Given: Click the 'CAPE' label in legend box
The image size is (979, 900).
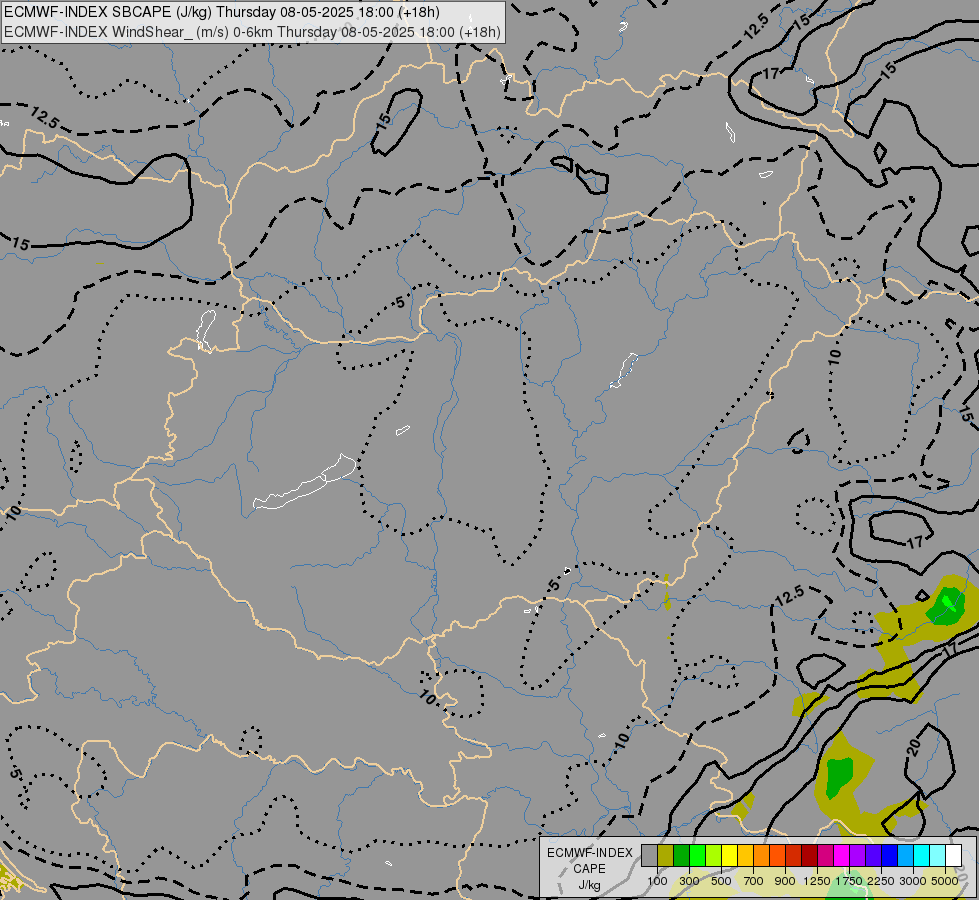Looking at the screenshot, I should point(589,869).
